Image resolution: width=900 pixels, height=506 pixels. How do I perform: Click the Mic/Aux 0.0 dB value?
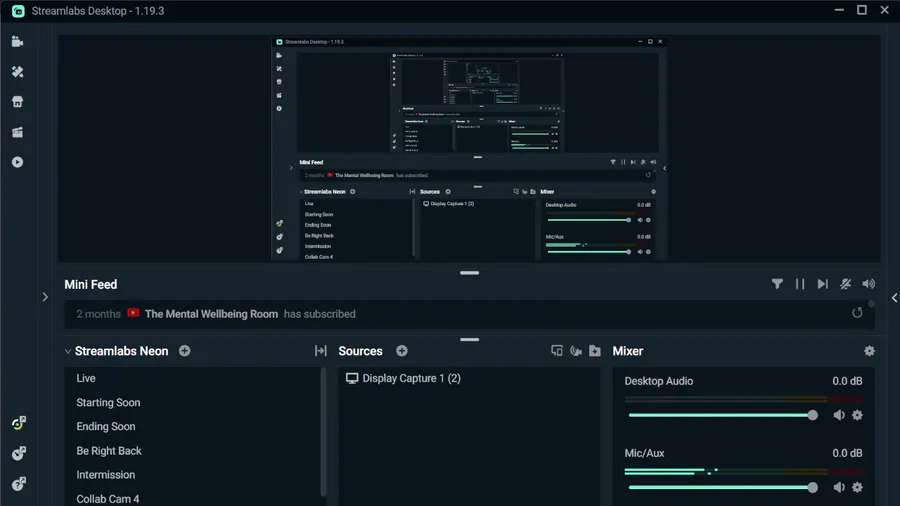[847, 453]
